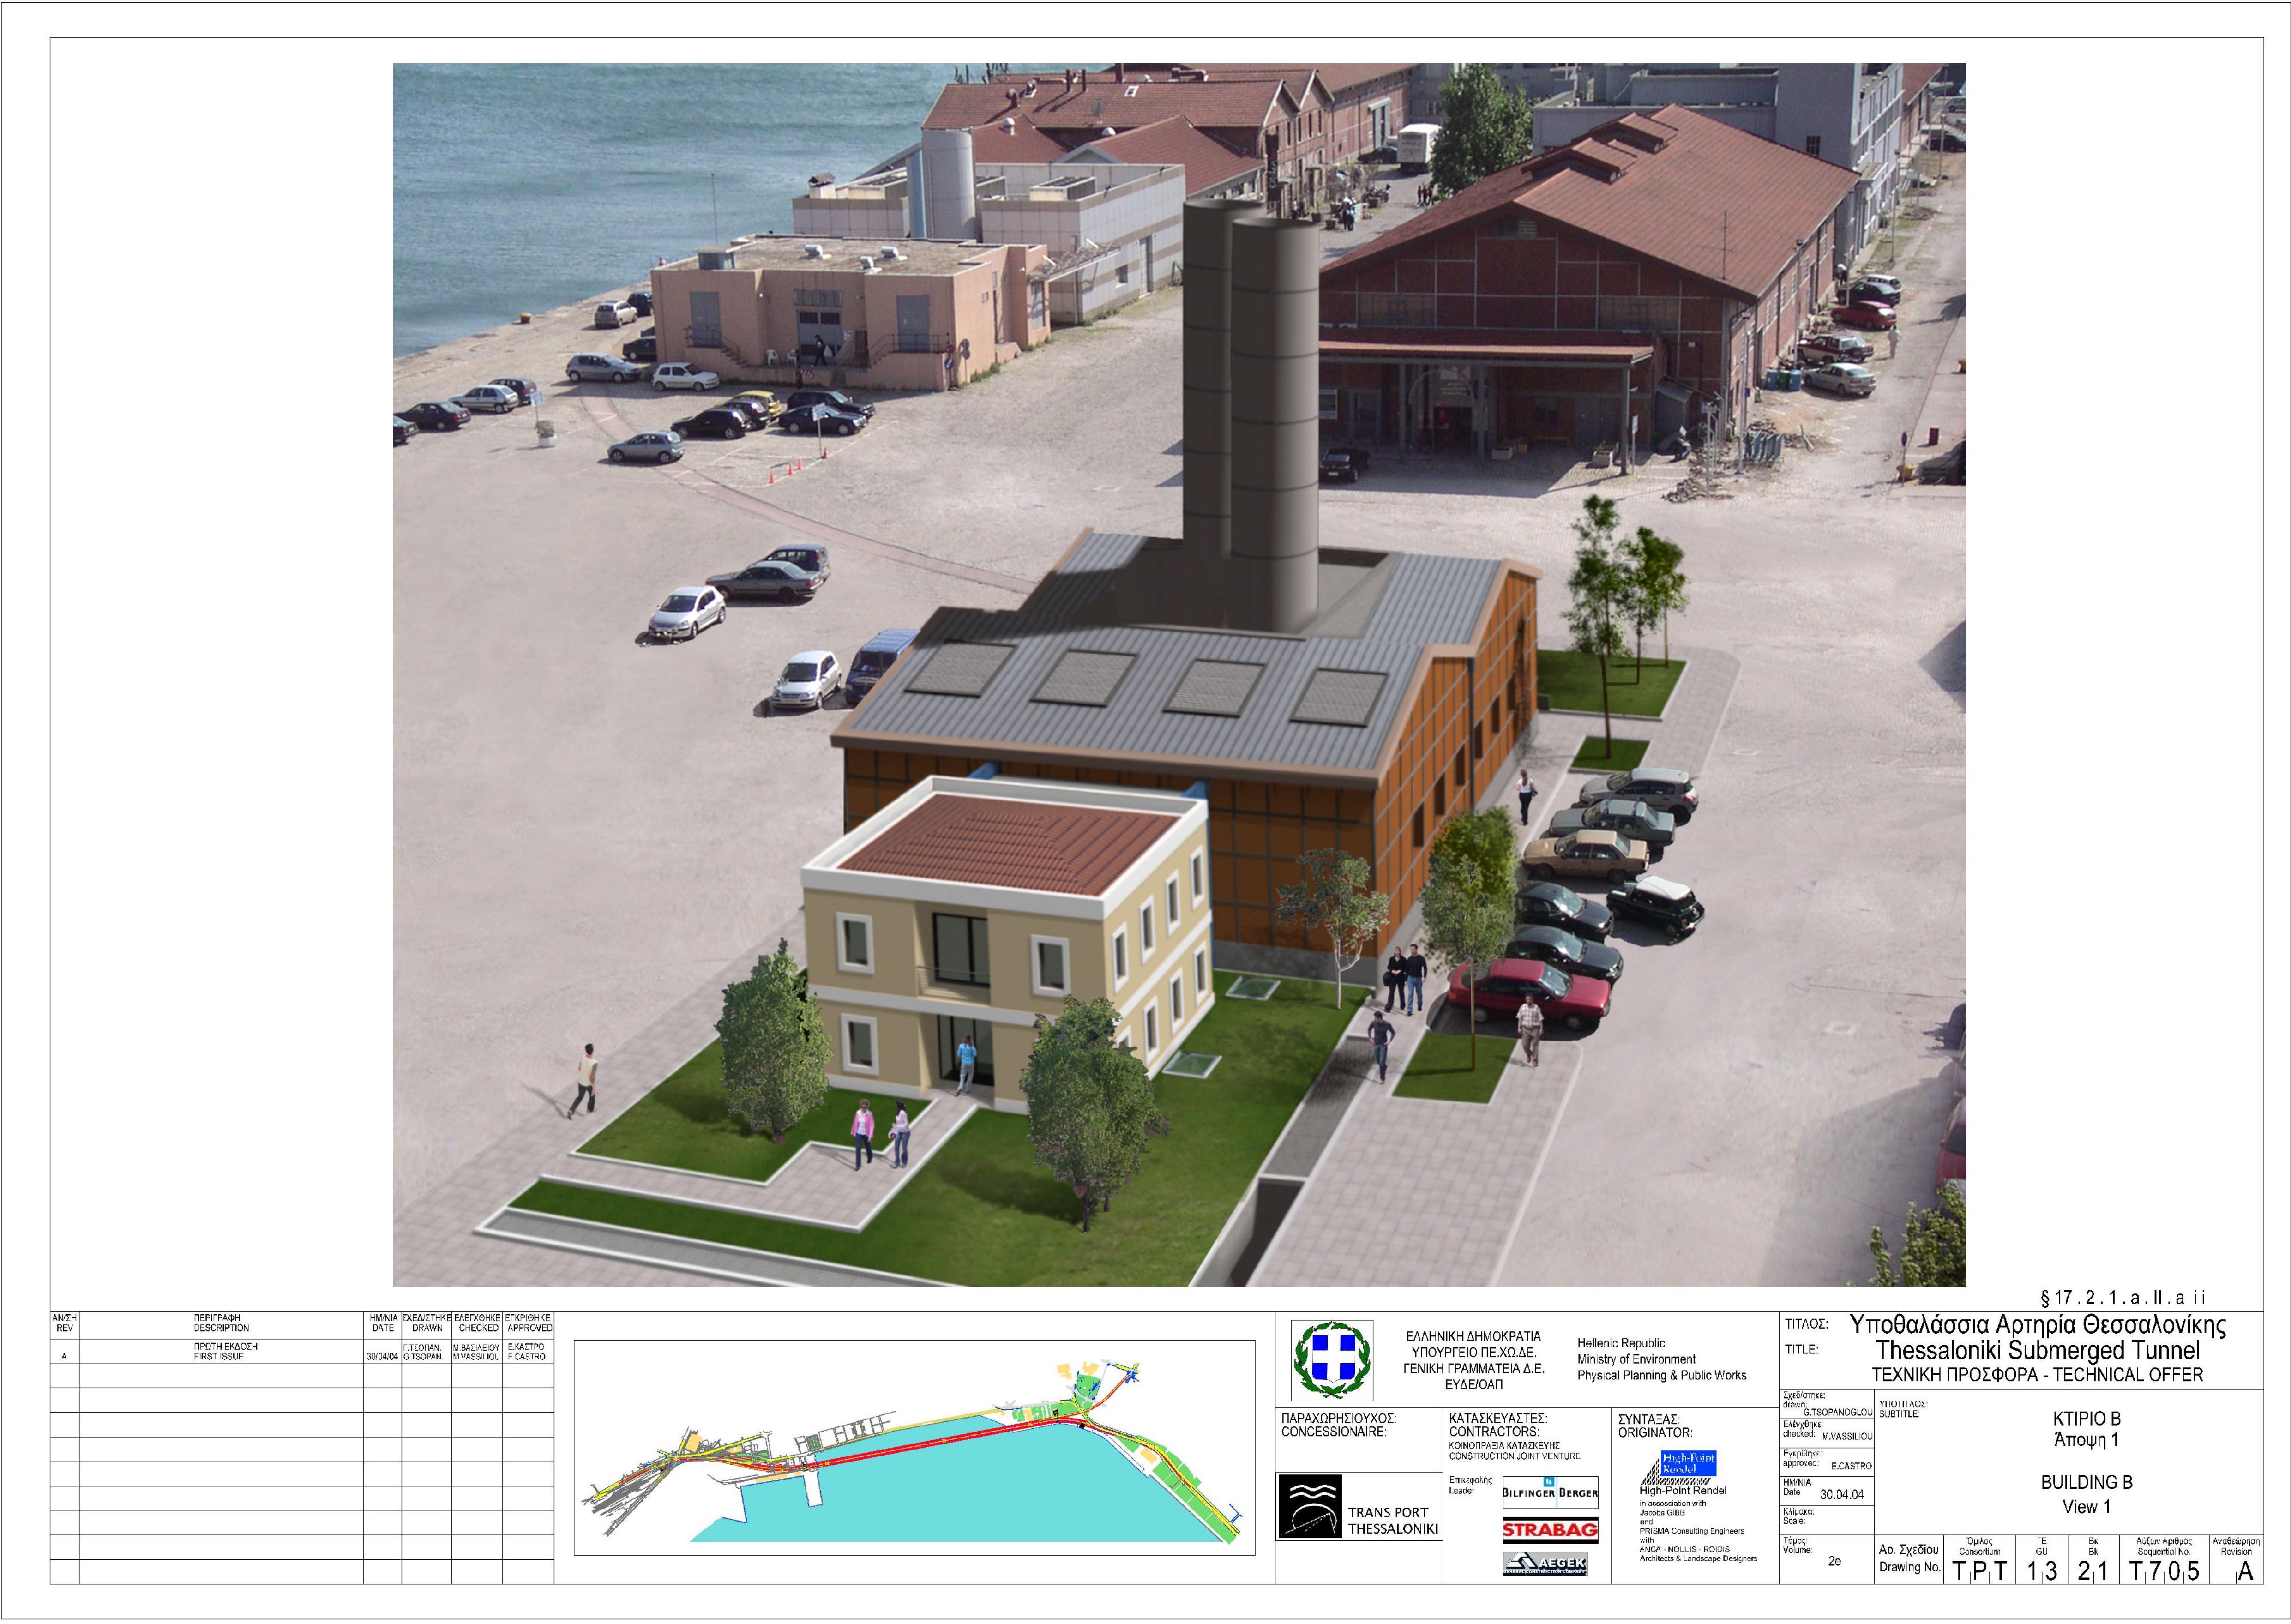This screenshot has height=1624, width=2291.
Task: Click the 'BUILDING B' subtitle text
Action: (2086, 1482)
